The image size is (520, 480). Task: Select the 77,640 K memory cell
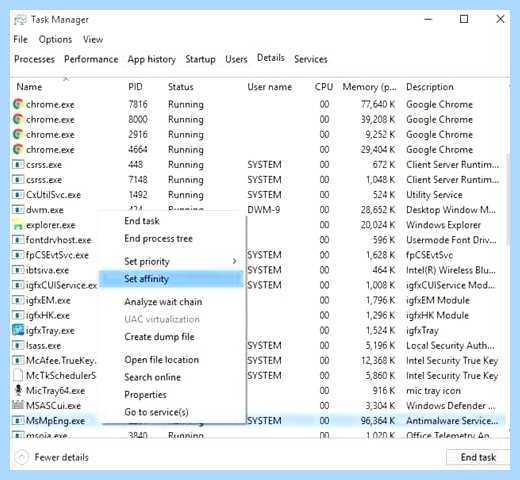point(378,104)
